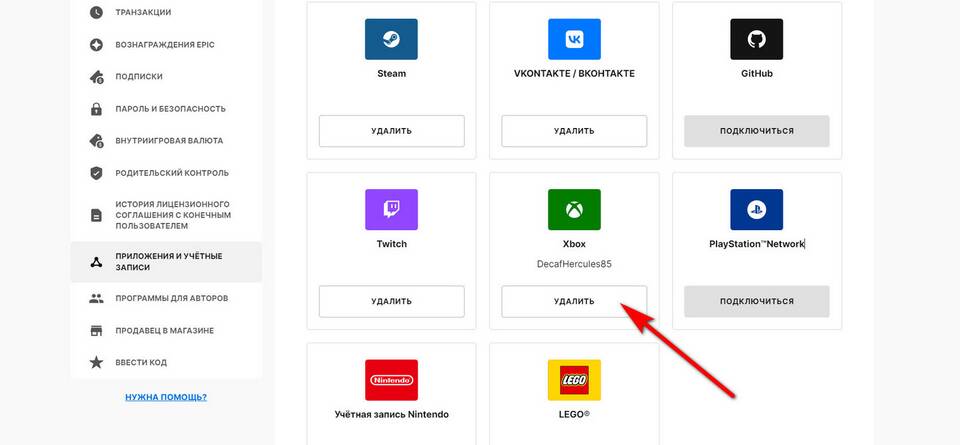The width and height of the screenshot is (960, 445).
Task: Click the yellow LEGO logo tile
Action: (x=574, y=380)
